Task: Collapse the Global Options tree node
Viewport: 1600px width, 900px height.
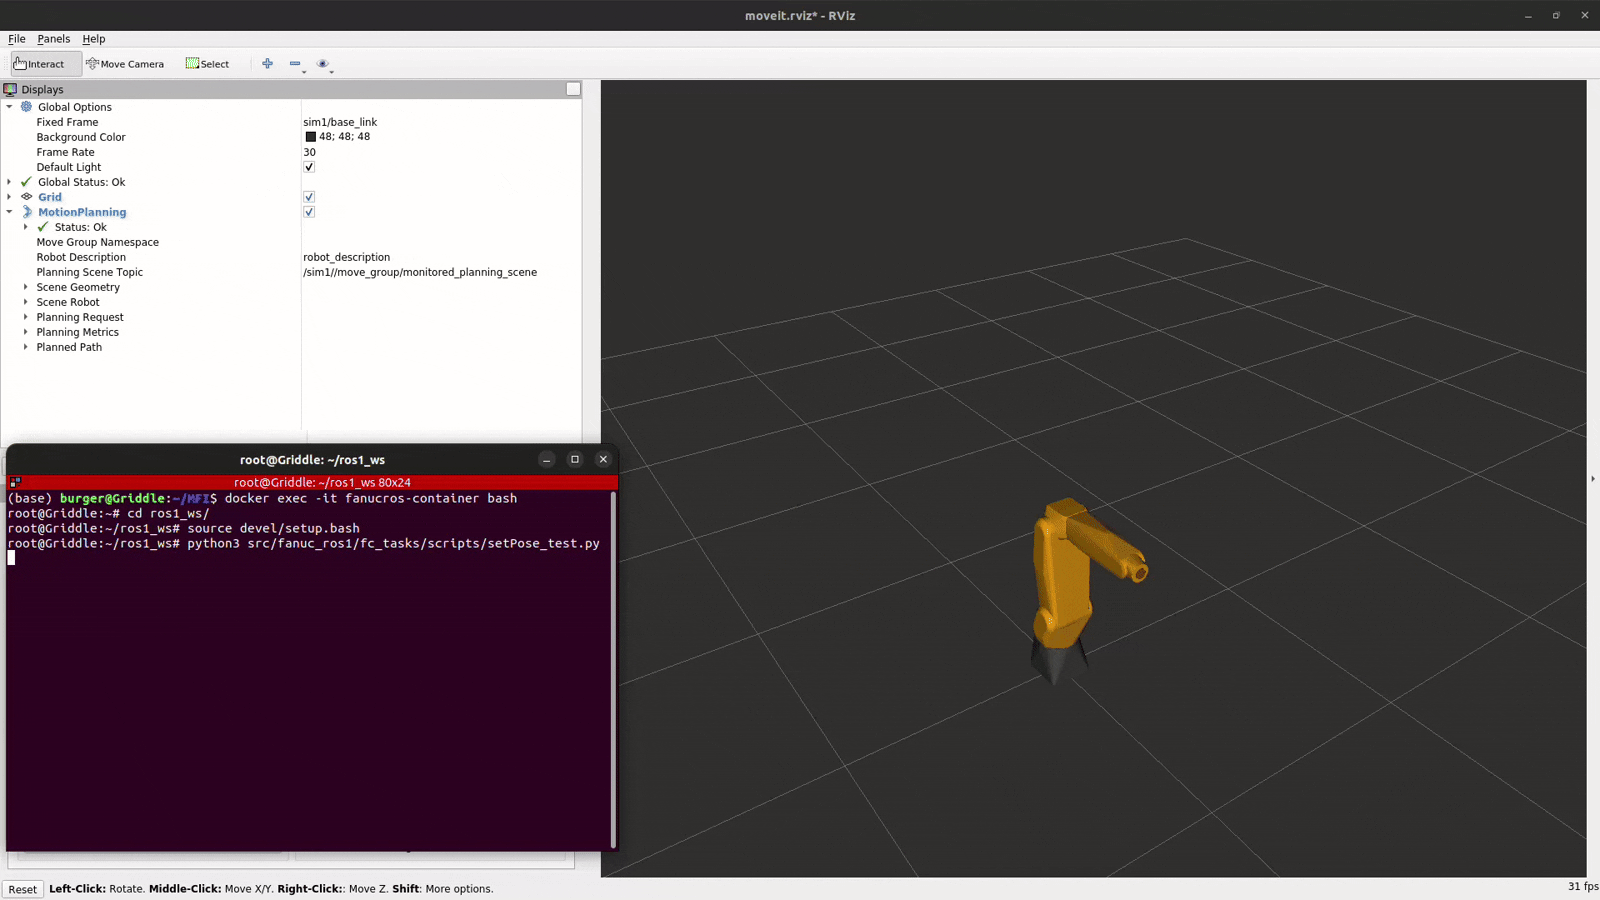Action: tap(10, 107)
